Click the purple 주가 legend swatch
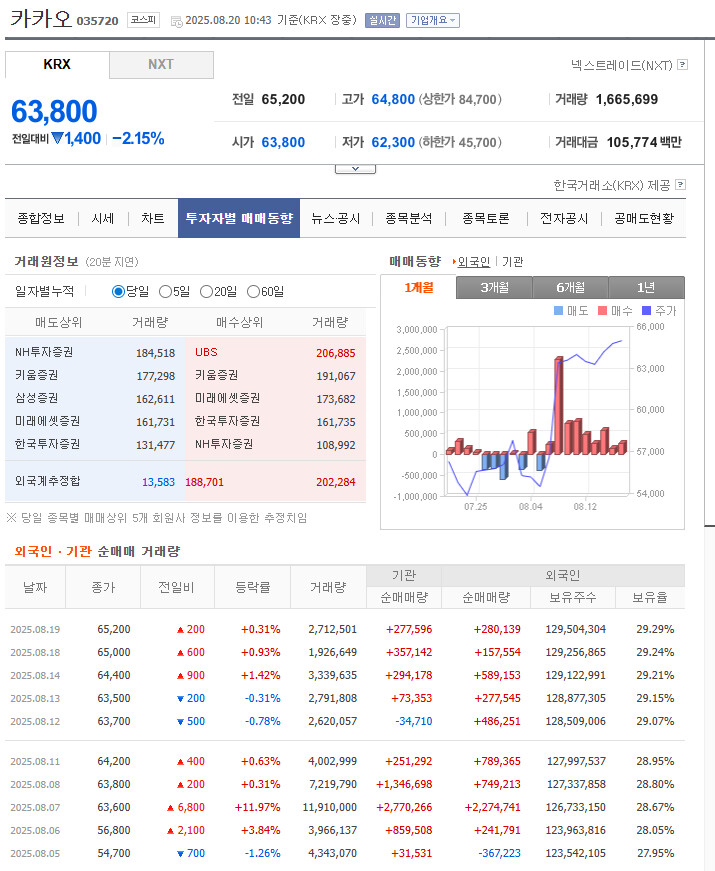The height and width of the screenshot is (871, 715). (x=646, y=311)
